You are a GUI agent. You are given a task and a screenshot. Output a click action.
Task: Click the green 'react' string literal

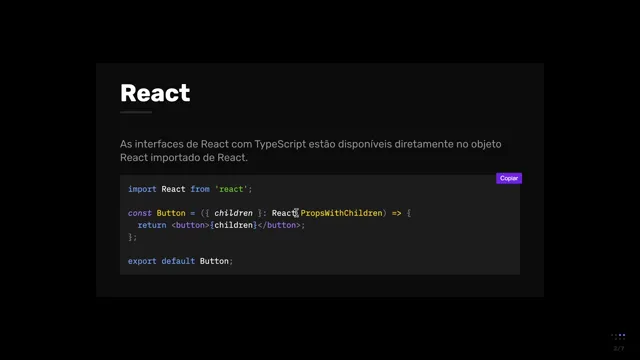[231, 189]
